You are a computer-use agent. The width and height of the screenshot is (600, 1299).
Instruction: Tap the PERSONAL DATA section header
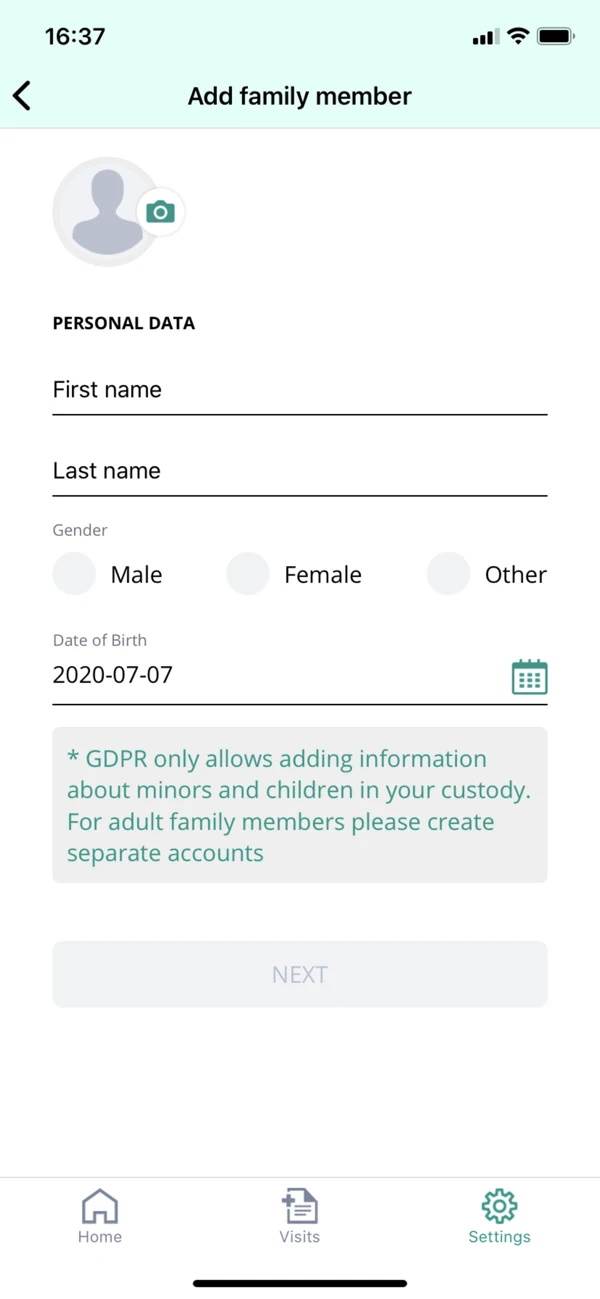click(x=124, y=322)
